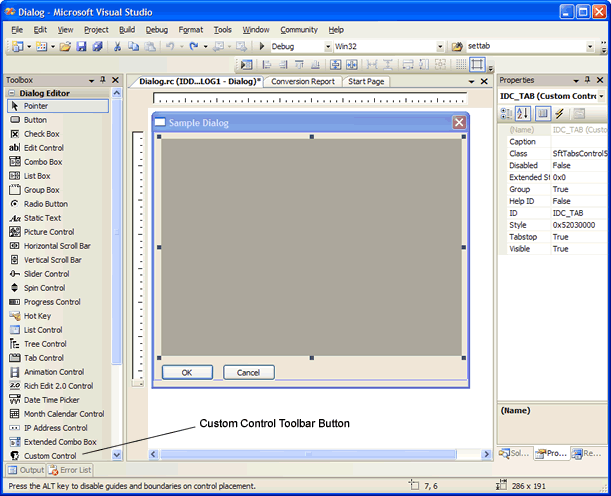Select the Progress Control tool
Image resolution: width=611 pixels, height=496 pixels.
click(x=52, y=302)
